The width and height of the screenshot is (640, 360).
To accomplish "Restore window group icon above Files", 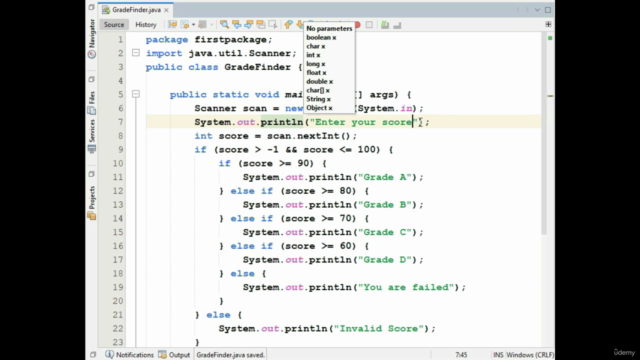I will pos(91,80).
